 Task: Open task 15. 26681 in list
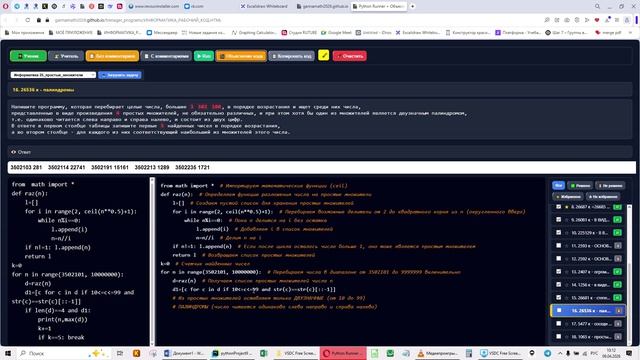591,298
